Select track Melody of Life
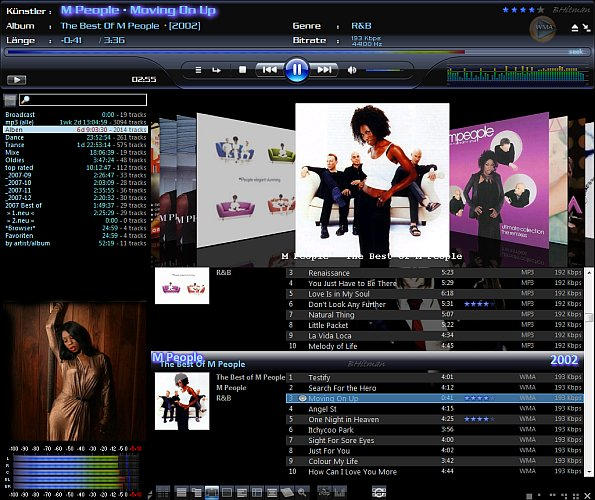 [x=434, y=346]
